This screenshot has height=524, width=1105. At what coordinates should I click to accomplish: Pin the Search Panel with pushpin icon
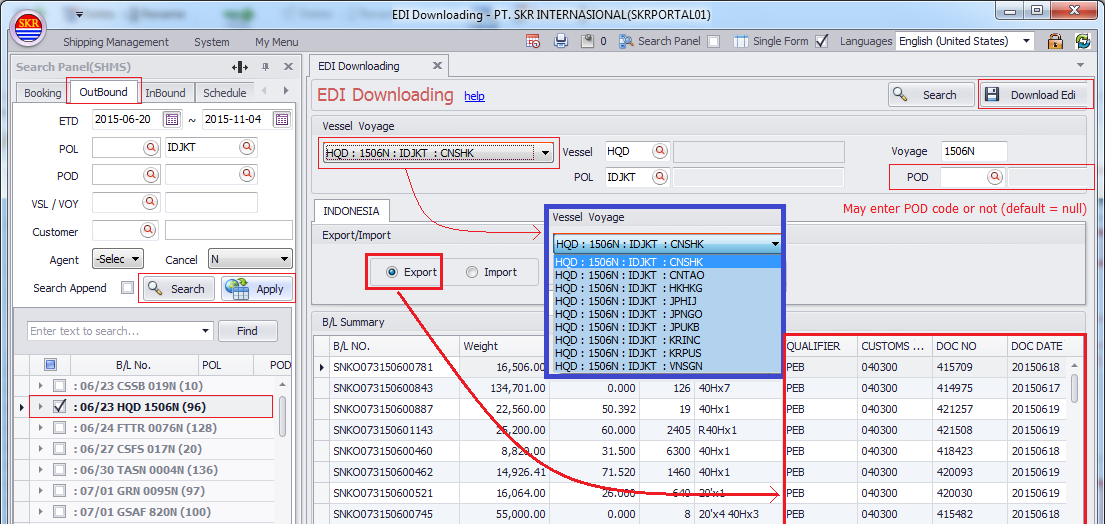coord(266,67)
